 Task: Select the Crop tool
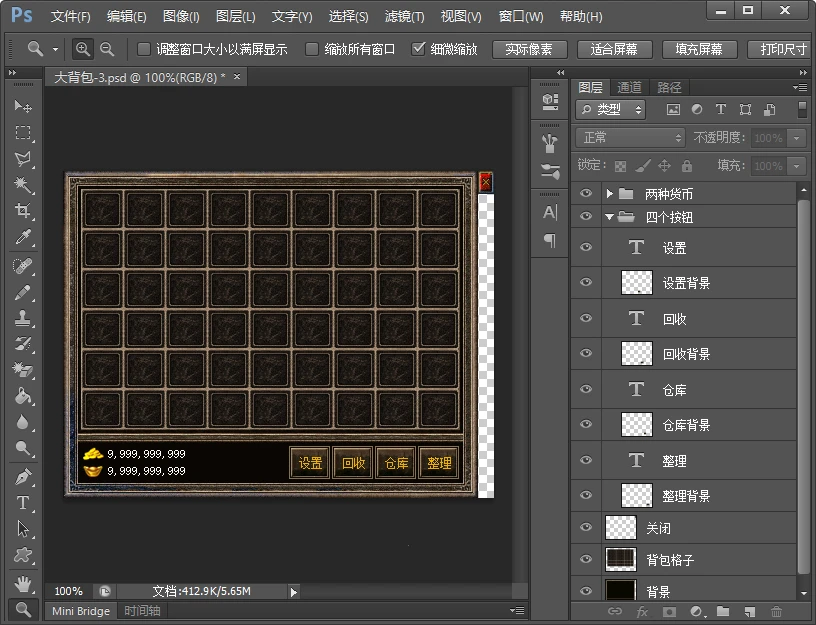[23, 210]
